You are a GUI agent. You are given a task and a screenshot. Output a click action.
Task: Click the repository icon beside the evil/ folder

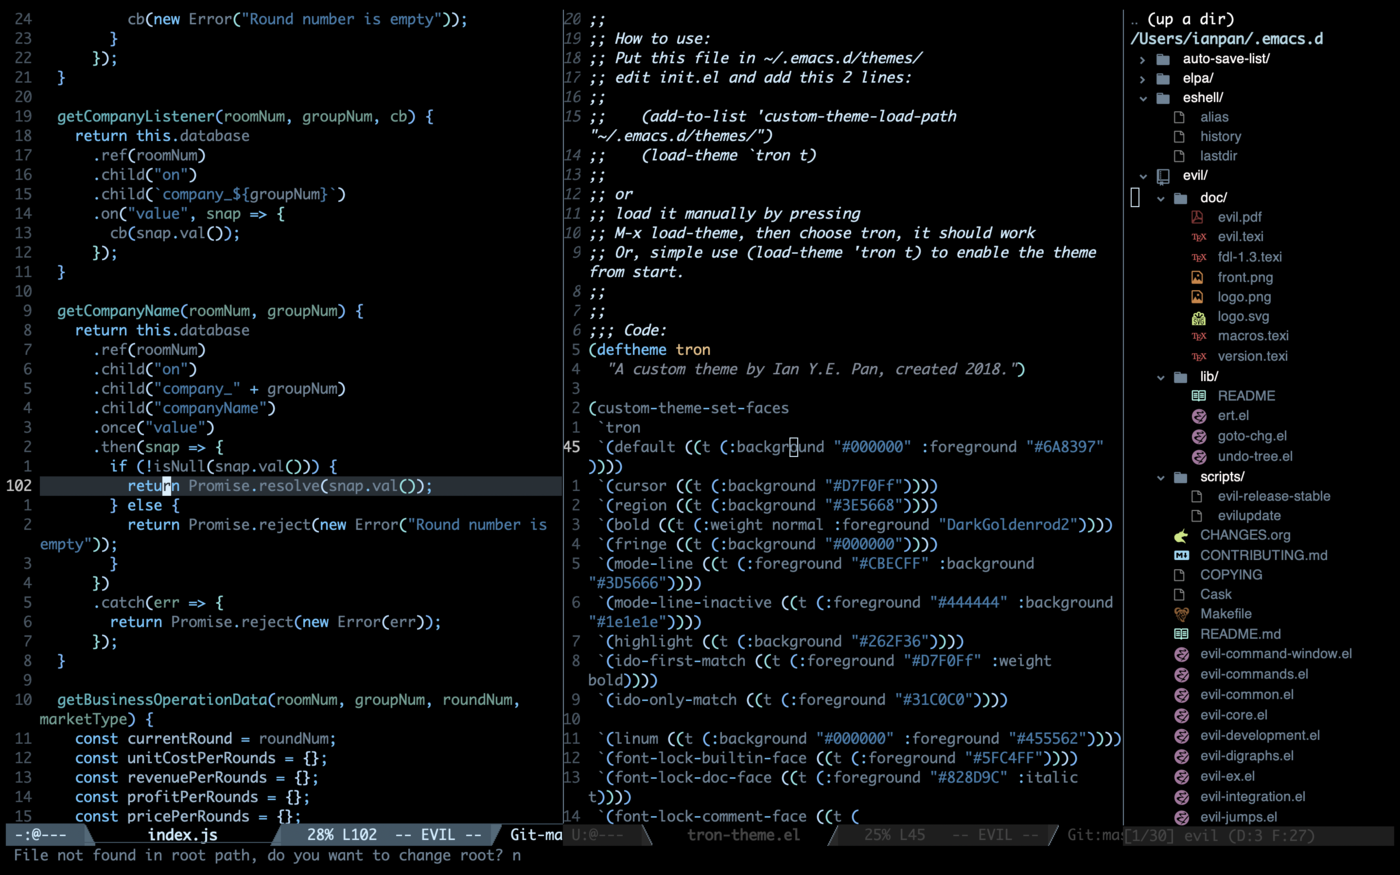click(x=1163, y=176)
